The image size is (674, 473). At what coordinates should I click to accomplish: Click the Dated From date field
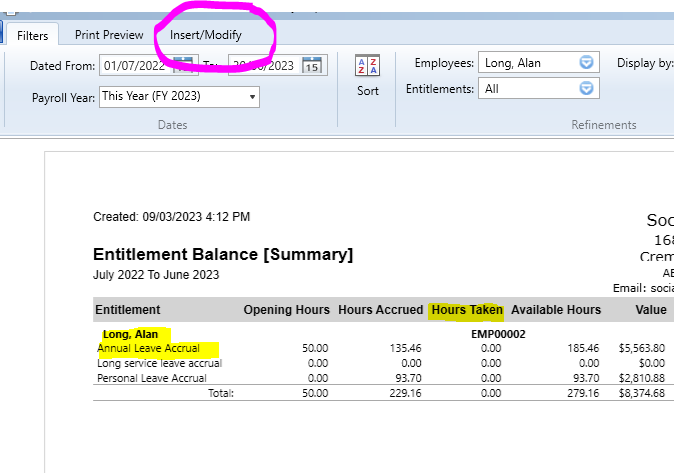tap(135, 65)
